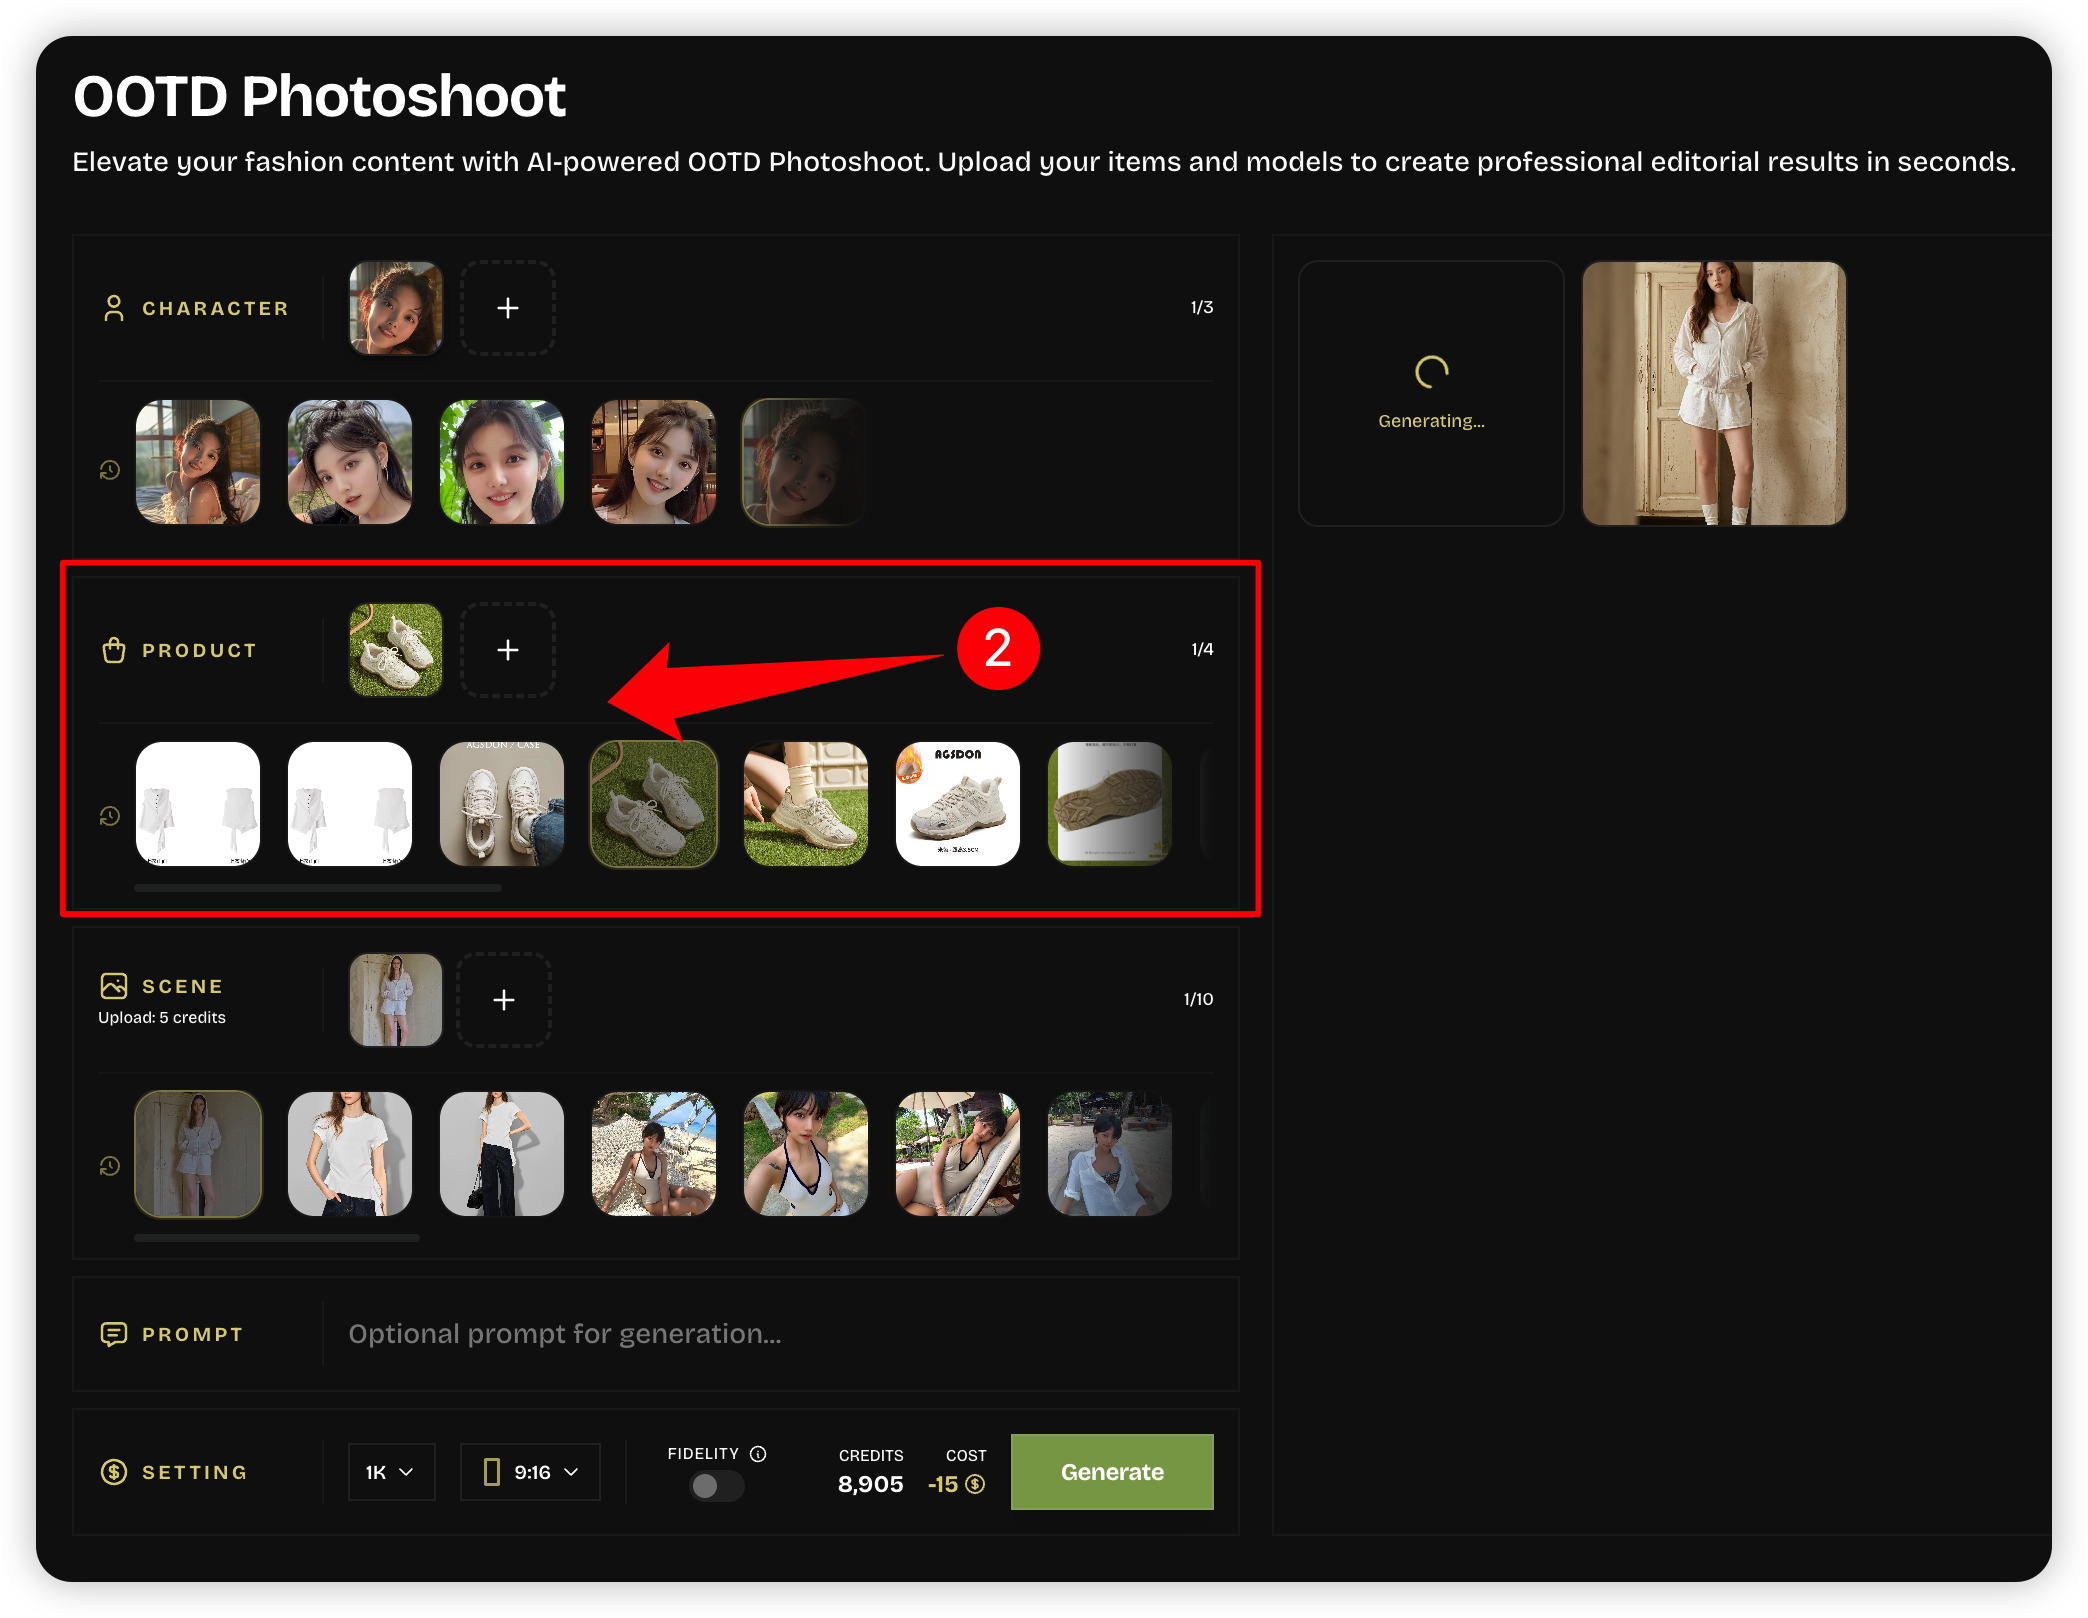Pick highlighted scene history by wooden door
Viewport: 2088px width, 1618px height.
[x=198, y=1154]
